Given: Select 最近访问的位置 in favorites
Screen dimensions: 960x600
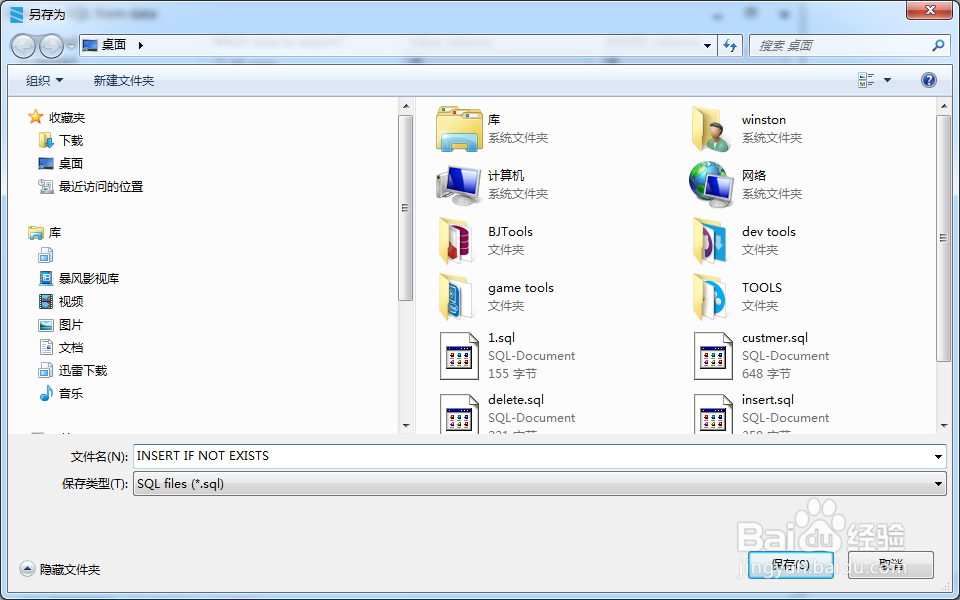Looking at the screenshot, I should pos(91,187).
